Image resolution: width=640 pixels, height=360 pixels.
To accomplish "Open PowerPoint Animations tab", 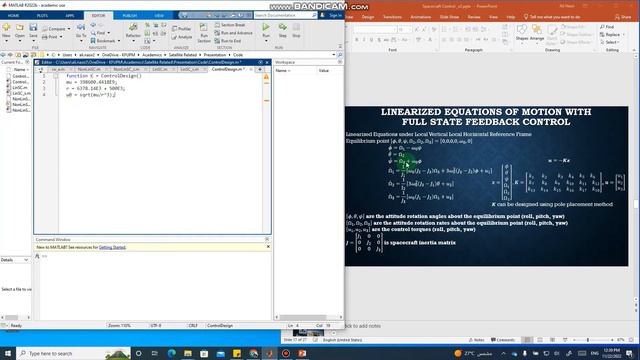I will click(x=421, y=17).
